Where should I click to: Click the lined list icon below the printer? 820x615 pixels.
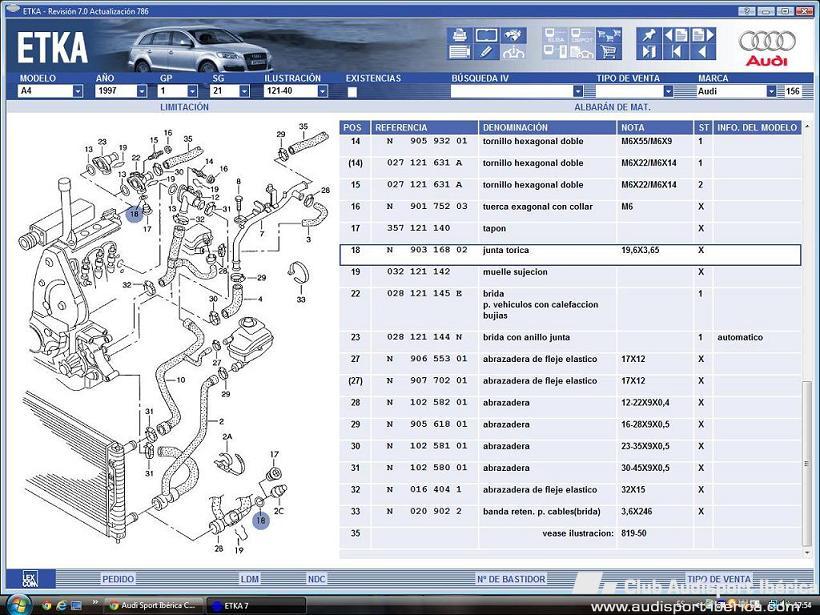[x=459, y=52]
